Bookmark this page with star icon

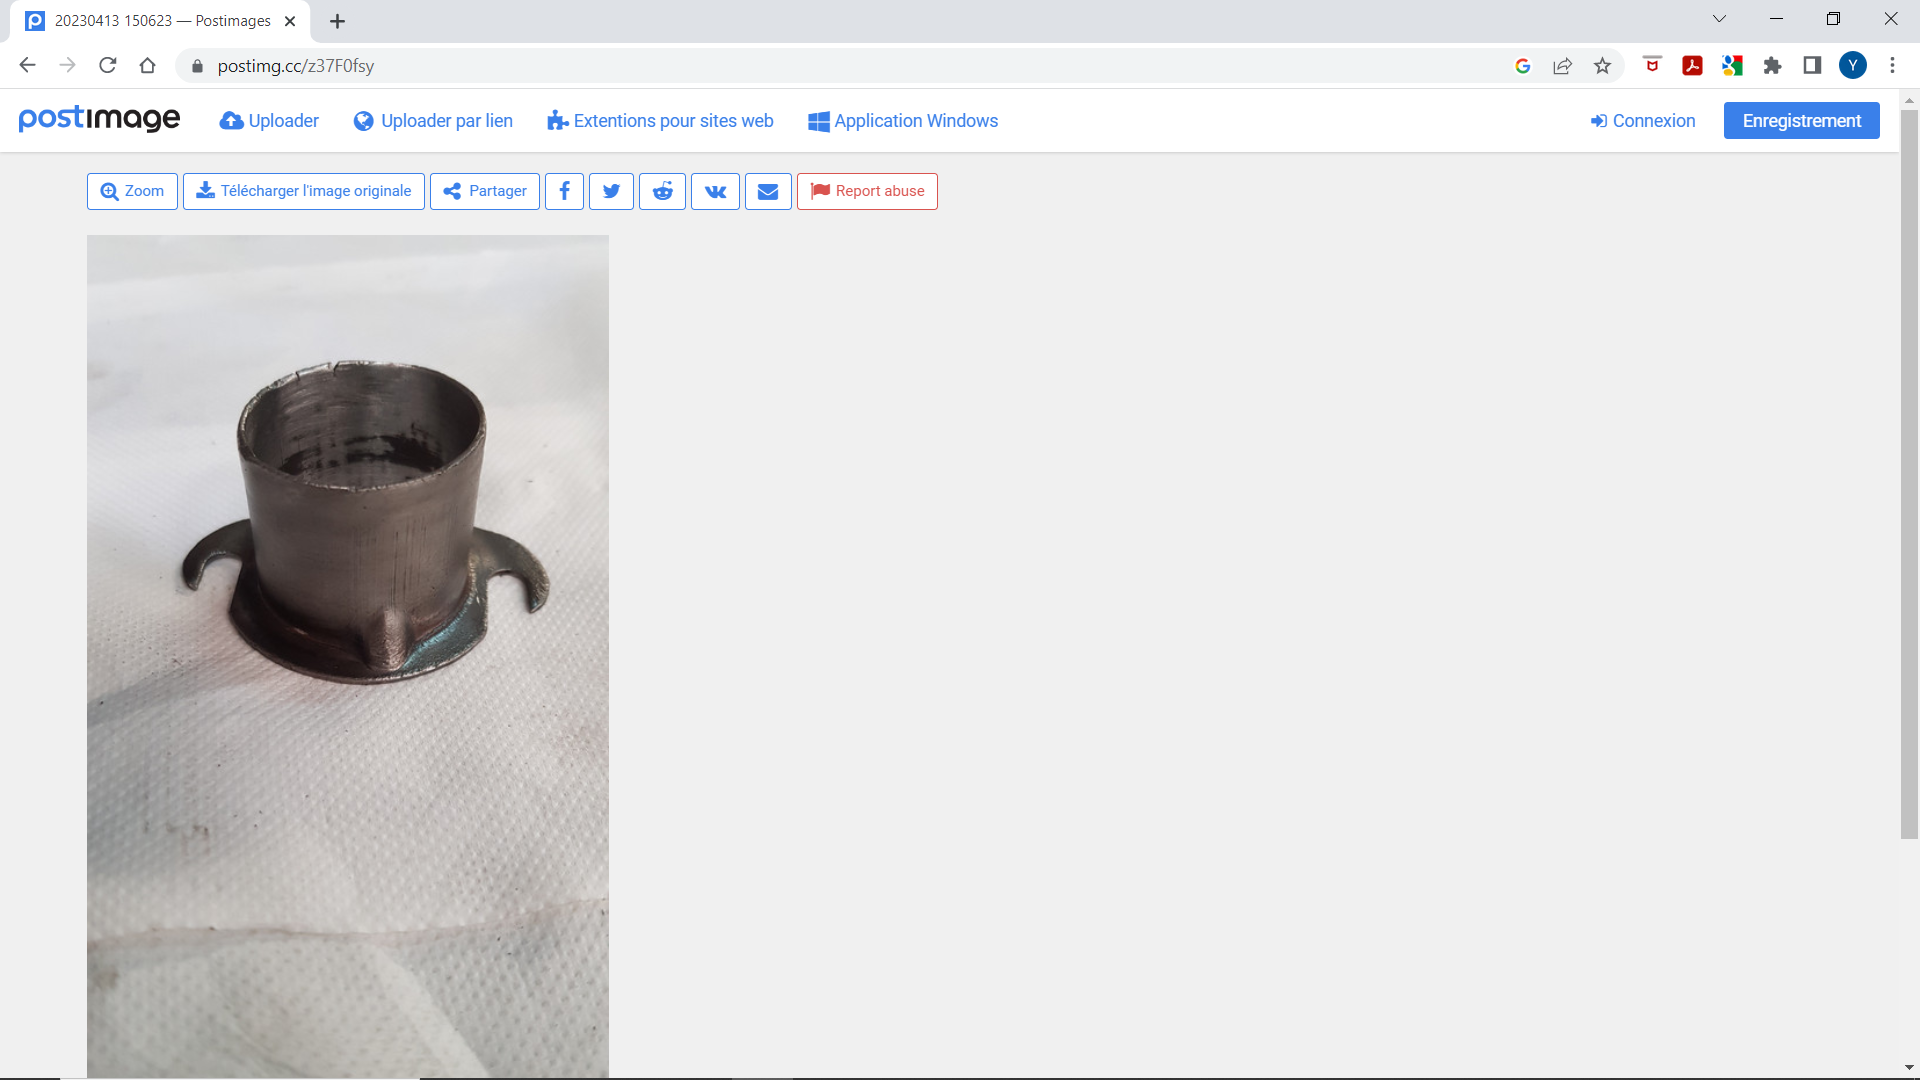pyautogui.click(x=1603, y=66)
